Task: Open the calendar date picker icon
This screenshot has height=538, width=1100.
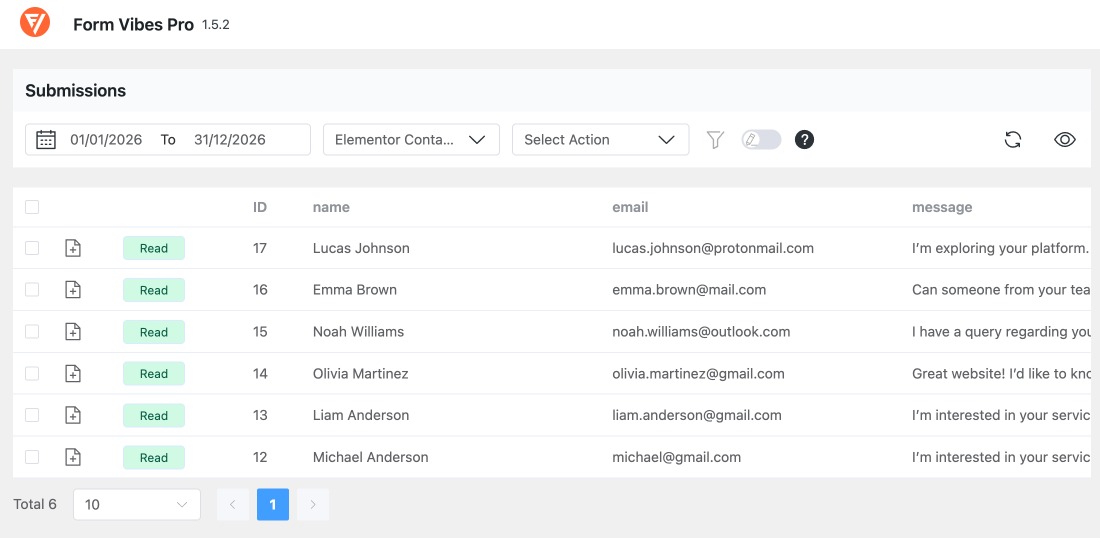Action: (x=46, y=140)
